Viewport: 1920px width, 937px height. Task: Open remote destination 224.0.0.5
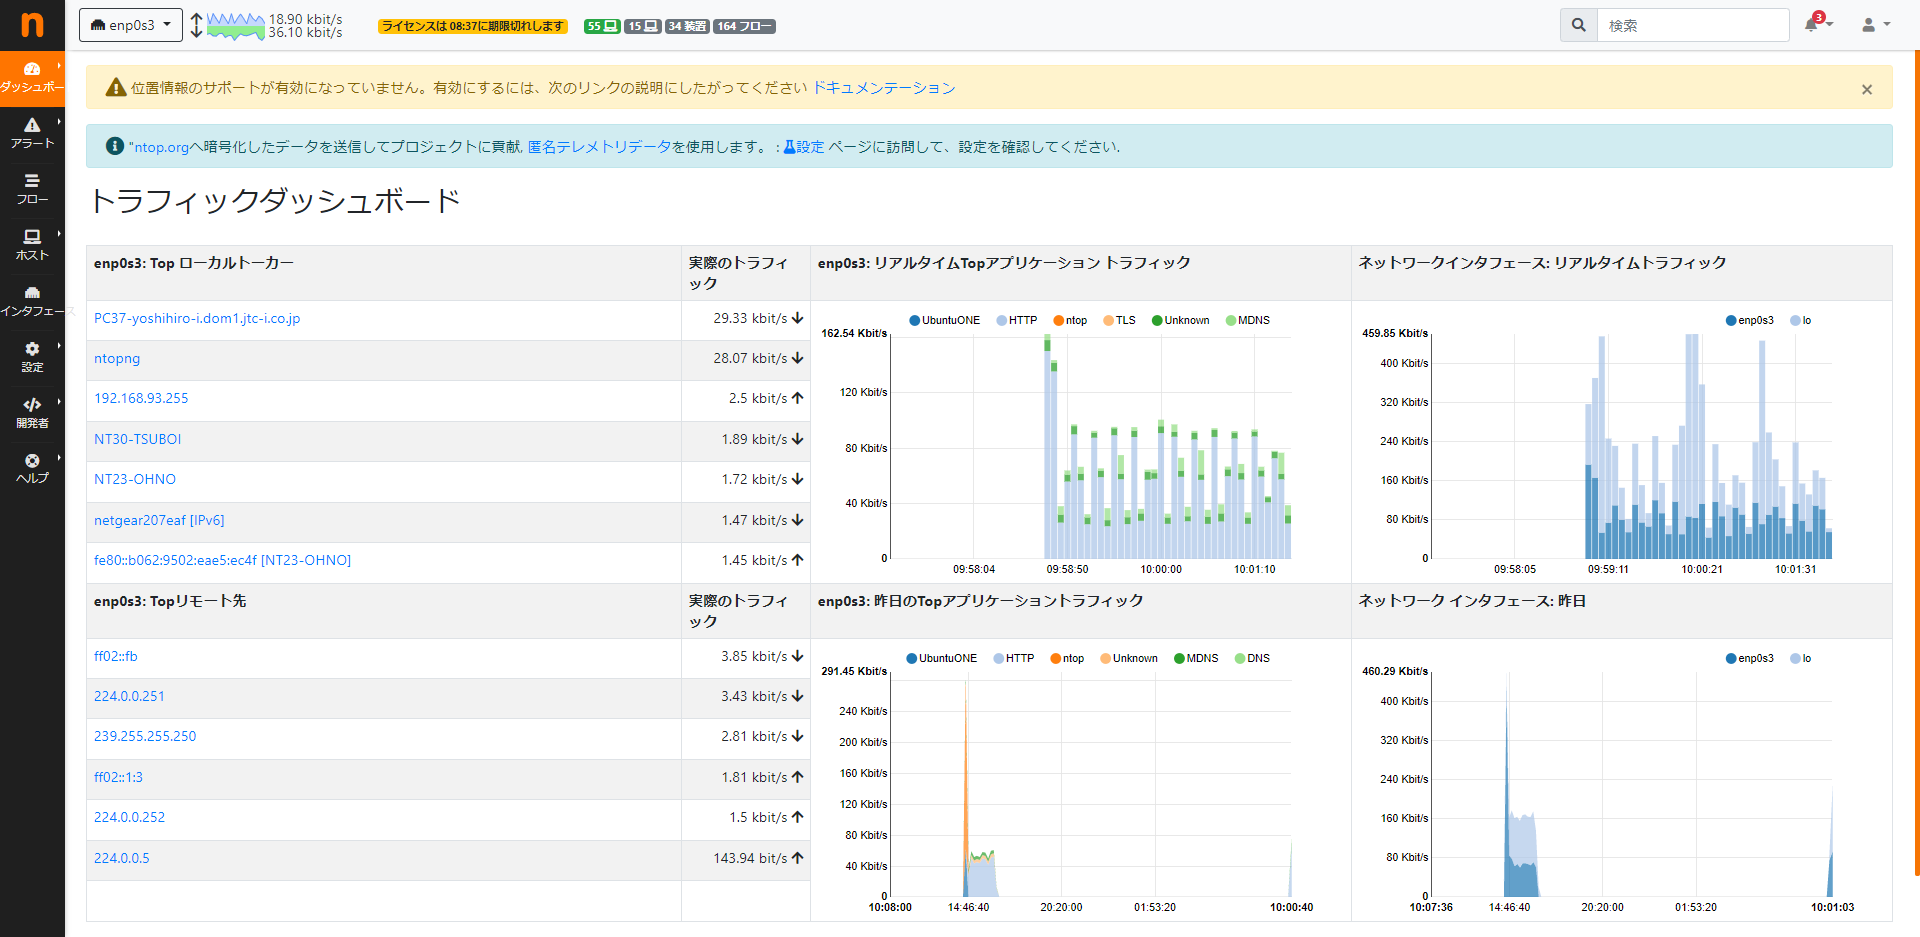coord(122,858)
